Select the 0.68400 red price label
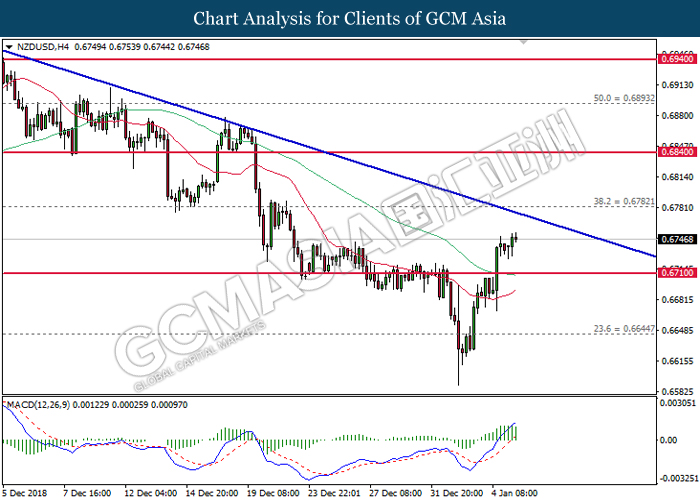This screenshot has height=500, width=700. [x=677, y=152]
